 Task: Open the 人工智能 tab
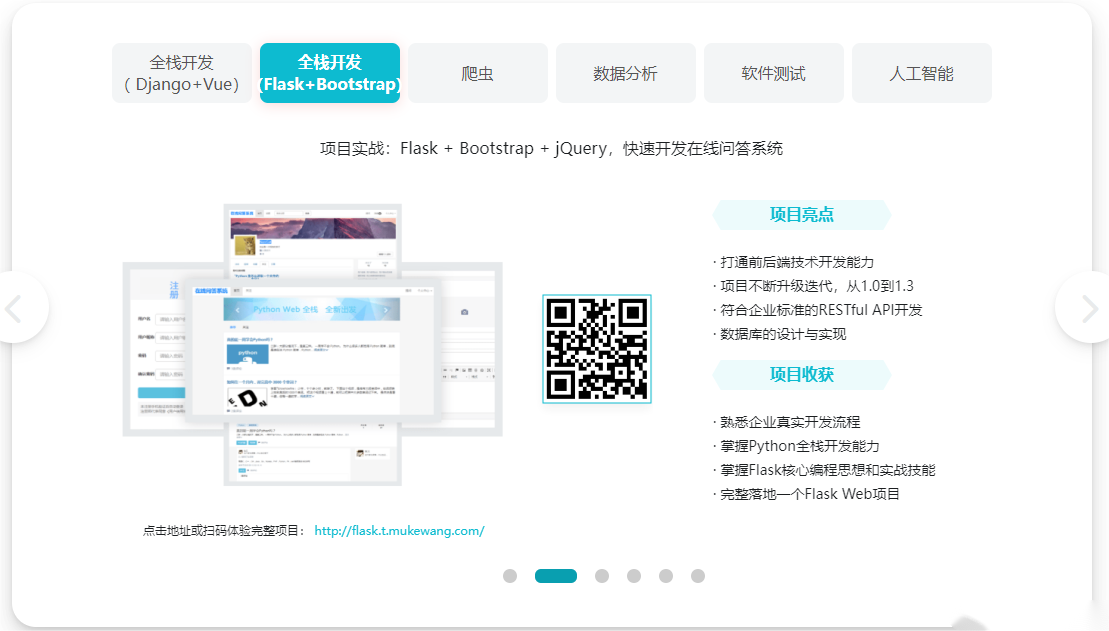(922, 73)
